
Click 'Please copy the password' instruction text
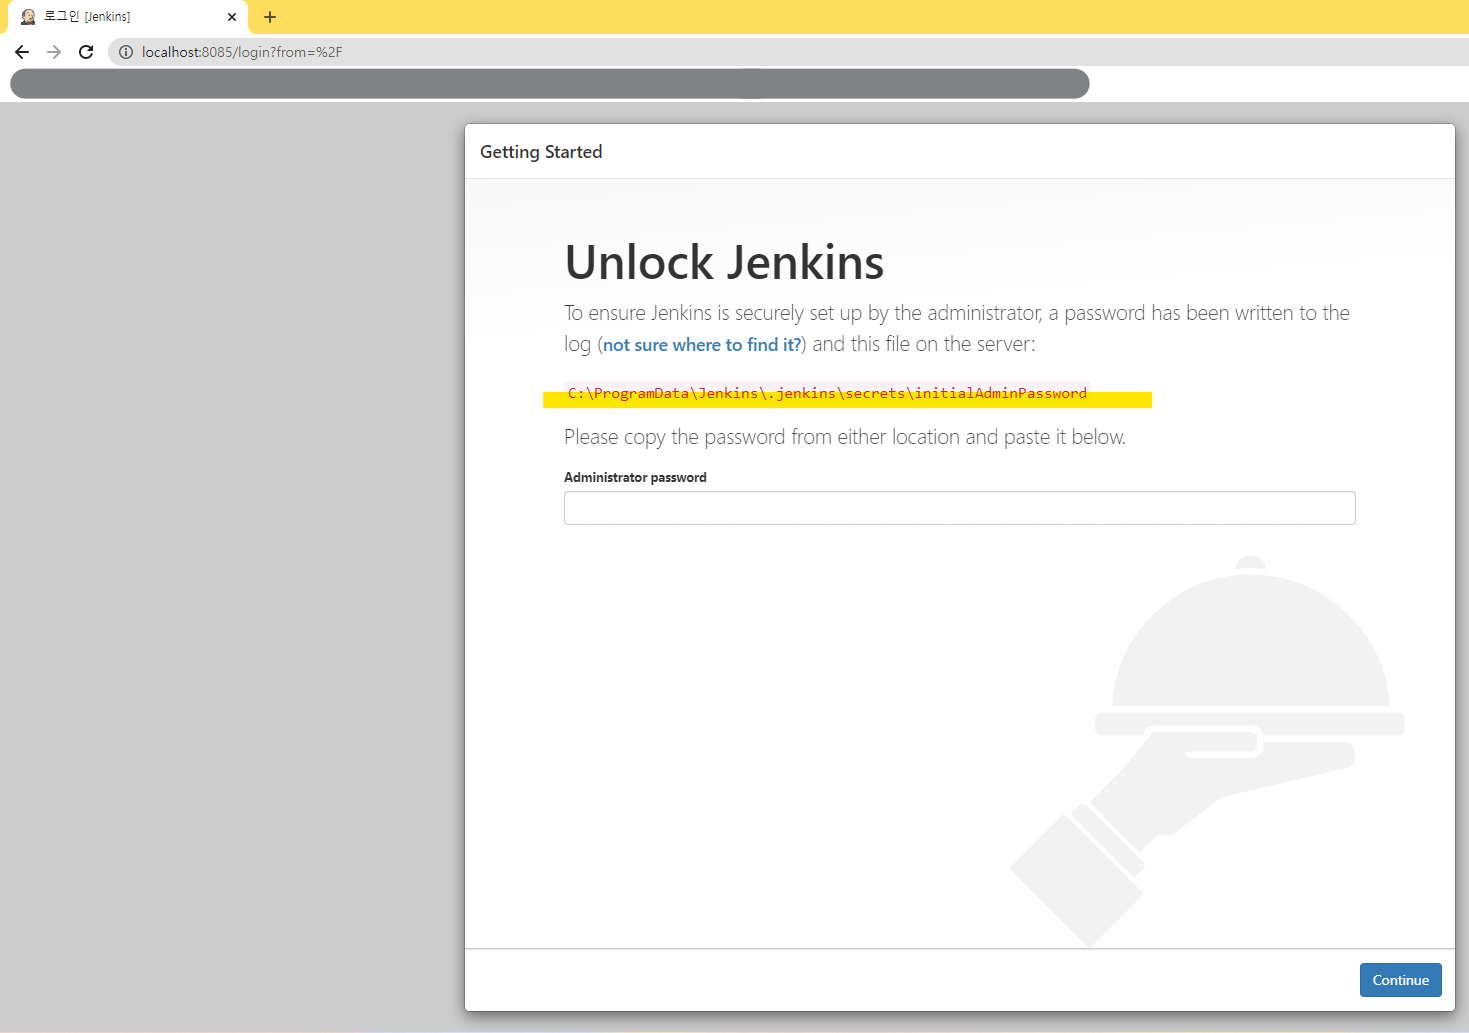tap(845, 437)
